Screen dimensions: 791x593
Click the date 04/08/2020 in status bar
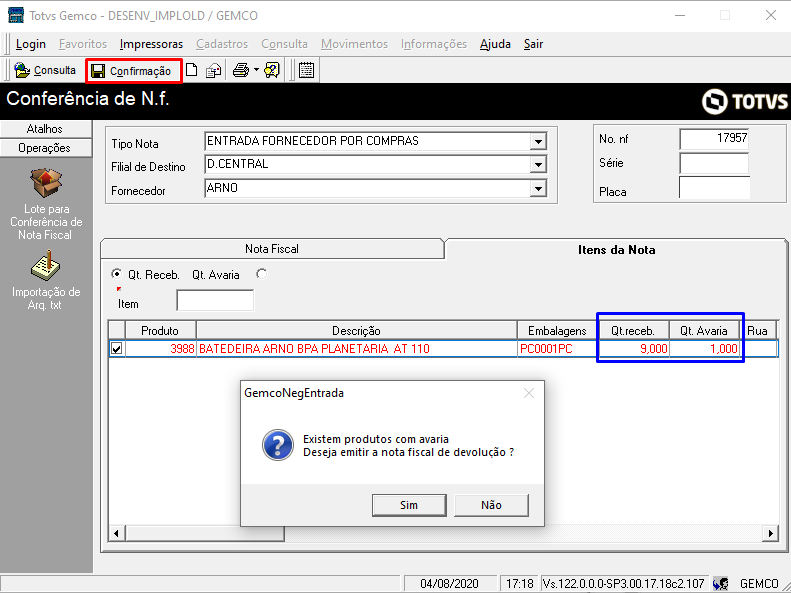(449, 583)
